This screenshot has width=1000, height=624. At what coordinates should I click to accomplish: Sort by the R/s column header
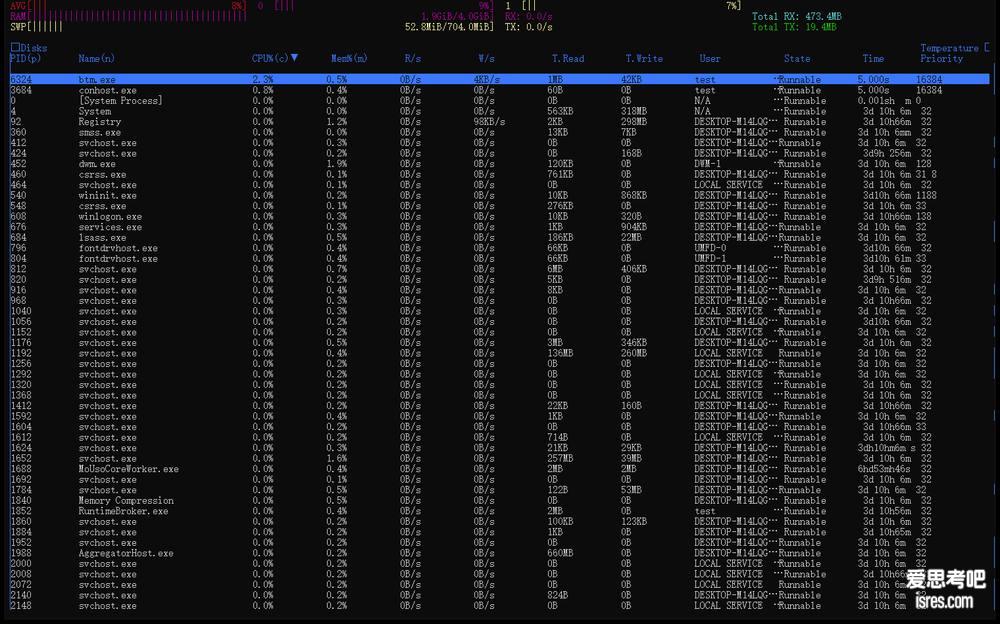tap(413, 59)
